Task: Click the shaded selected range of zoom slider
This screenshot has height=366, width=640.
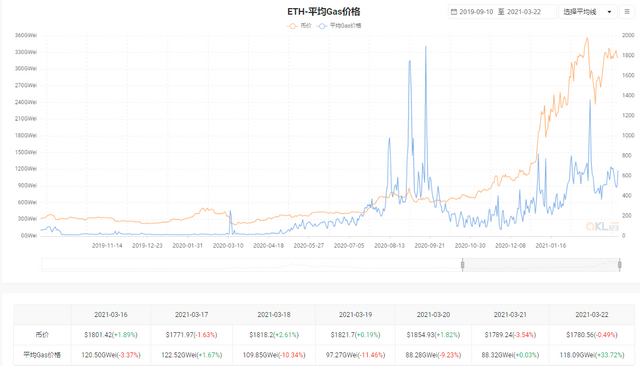Action: click(541, 265)
